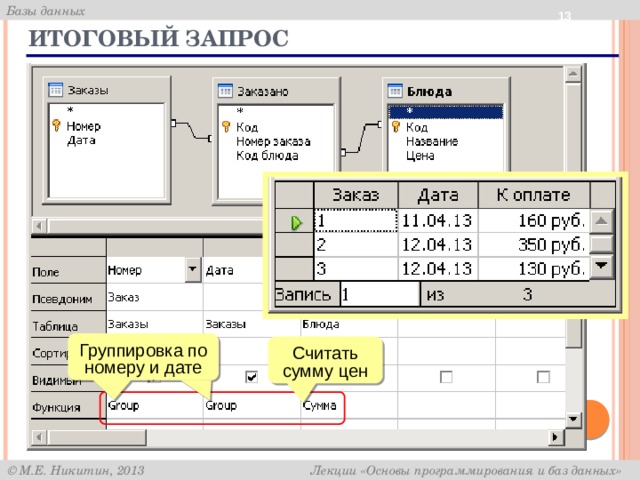Click the Блюда table title bar
The width and height of the screenshot is (640, 480).
click(446, 91)
